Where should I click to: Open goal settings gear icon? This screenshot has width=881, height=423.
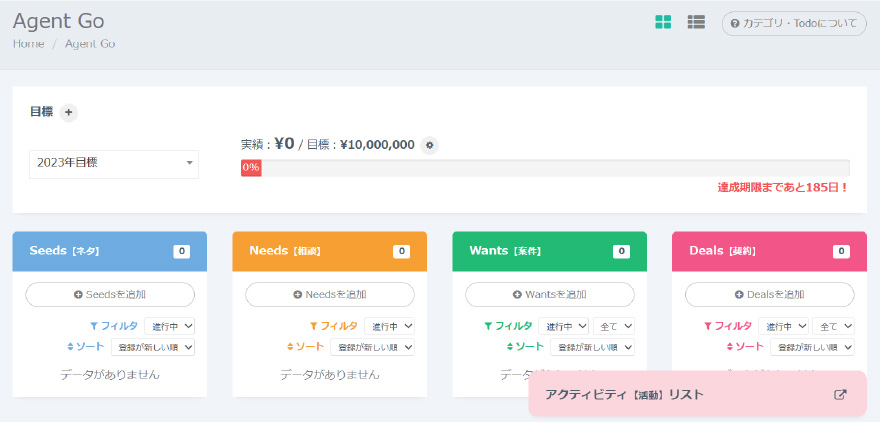click(430, 145)
